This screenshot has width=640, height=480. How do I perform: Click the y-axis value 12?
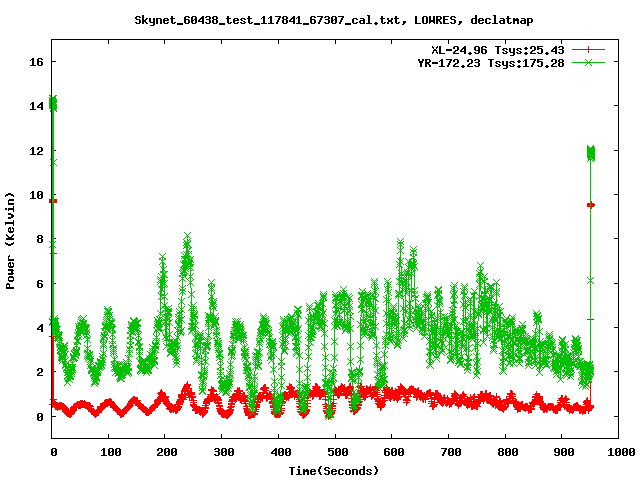[x=36, y=151]
